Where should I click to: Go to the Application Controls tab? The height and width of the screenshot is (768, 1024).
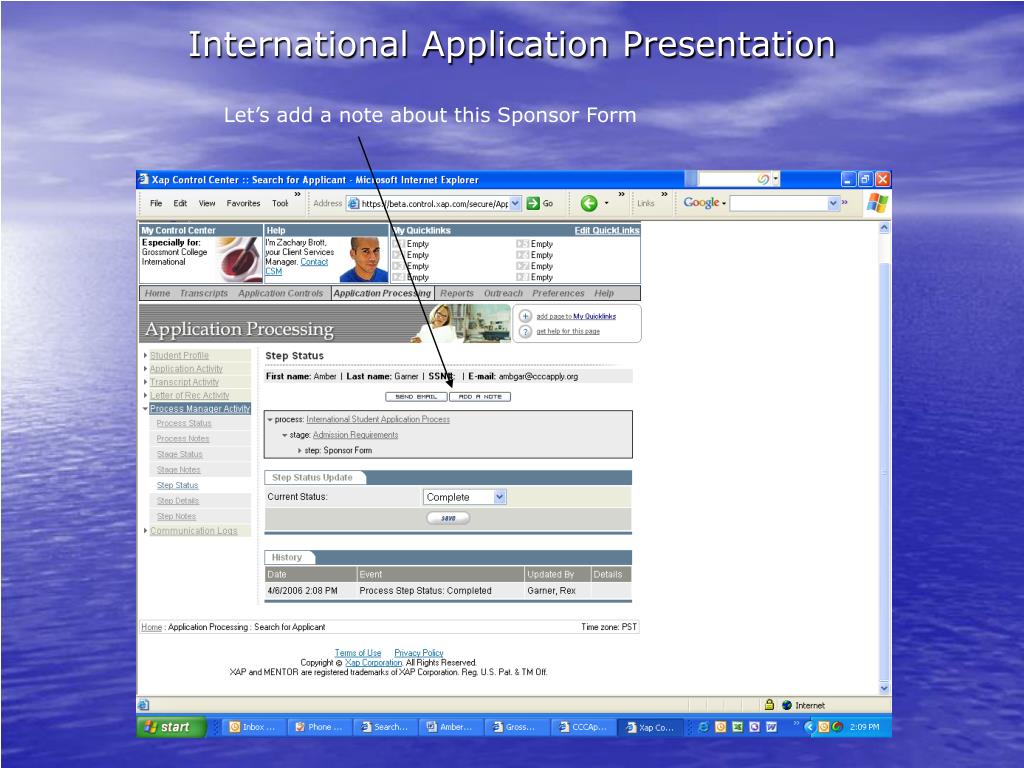pyautogui.click(x=281, y=293)
